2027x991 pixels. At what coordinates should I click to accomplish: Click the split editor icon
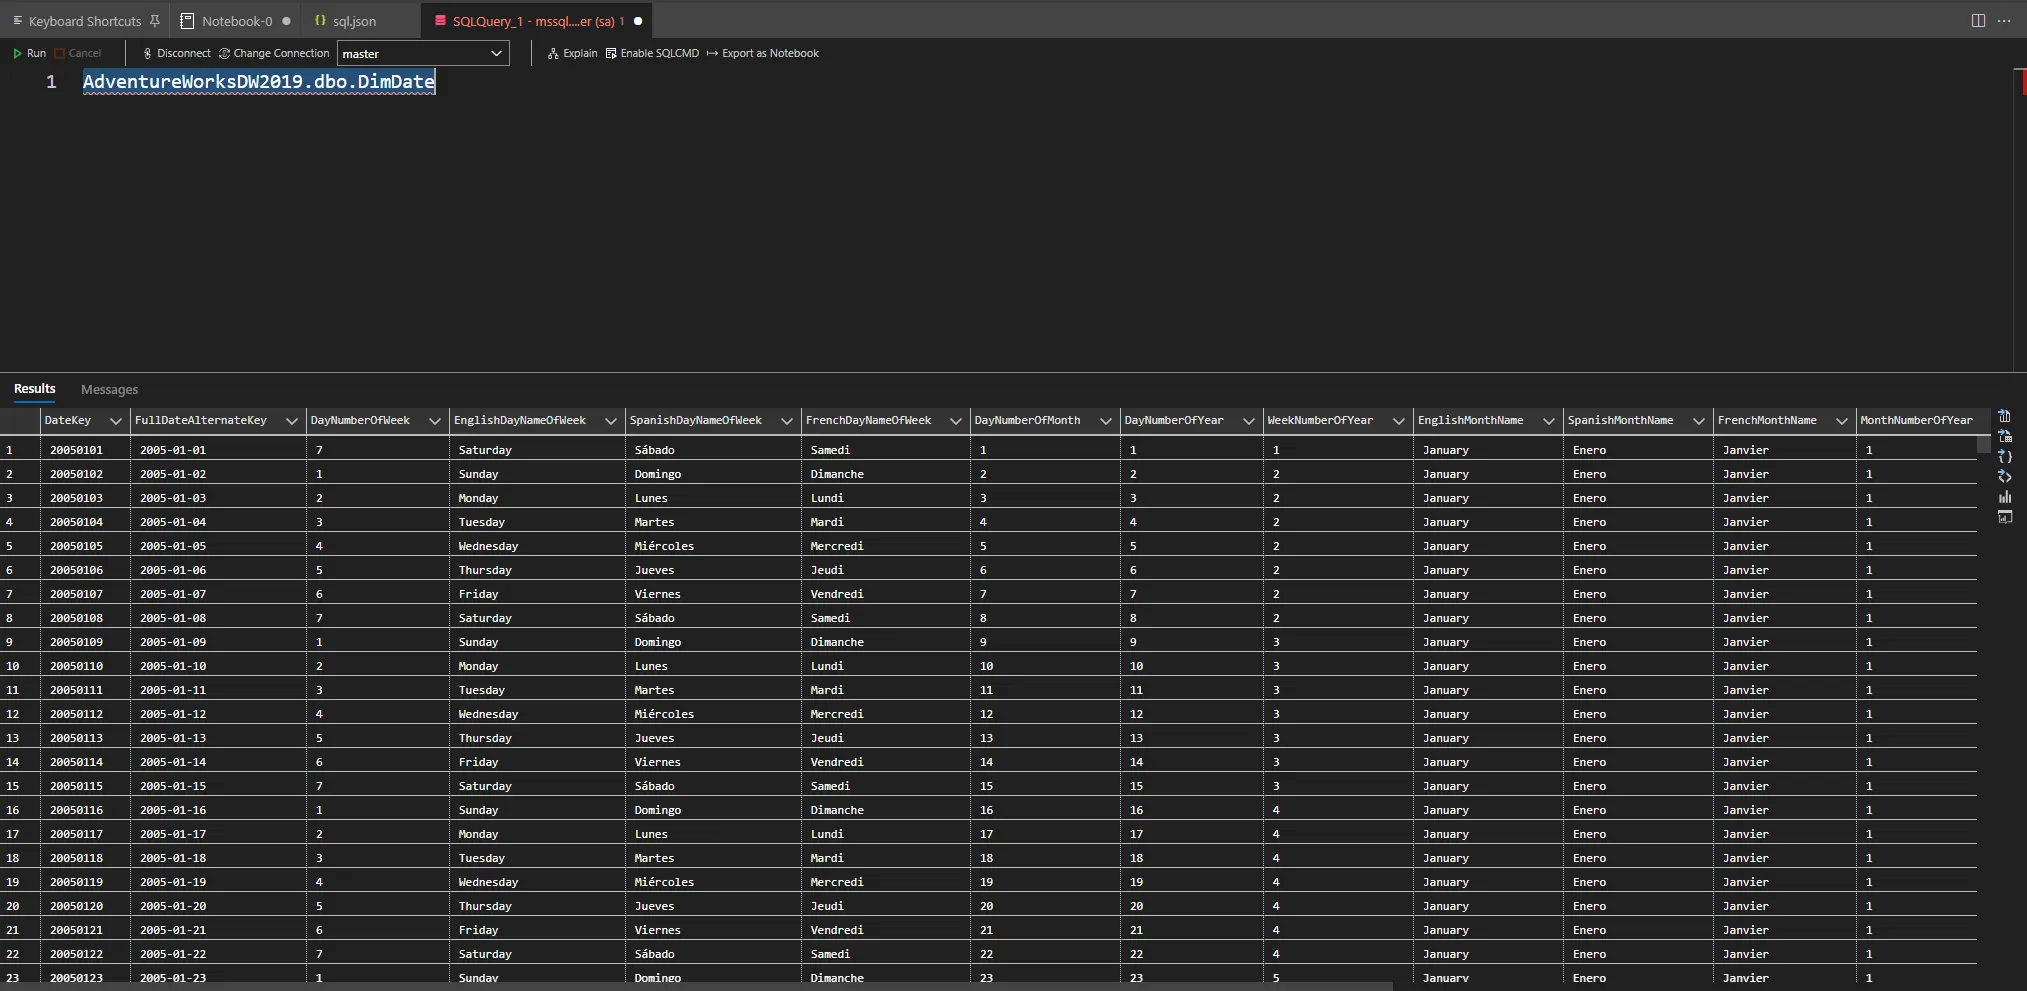click(1978, 21)
